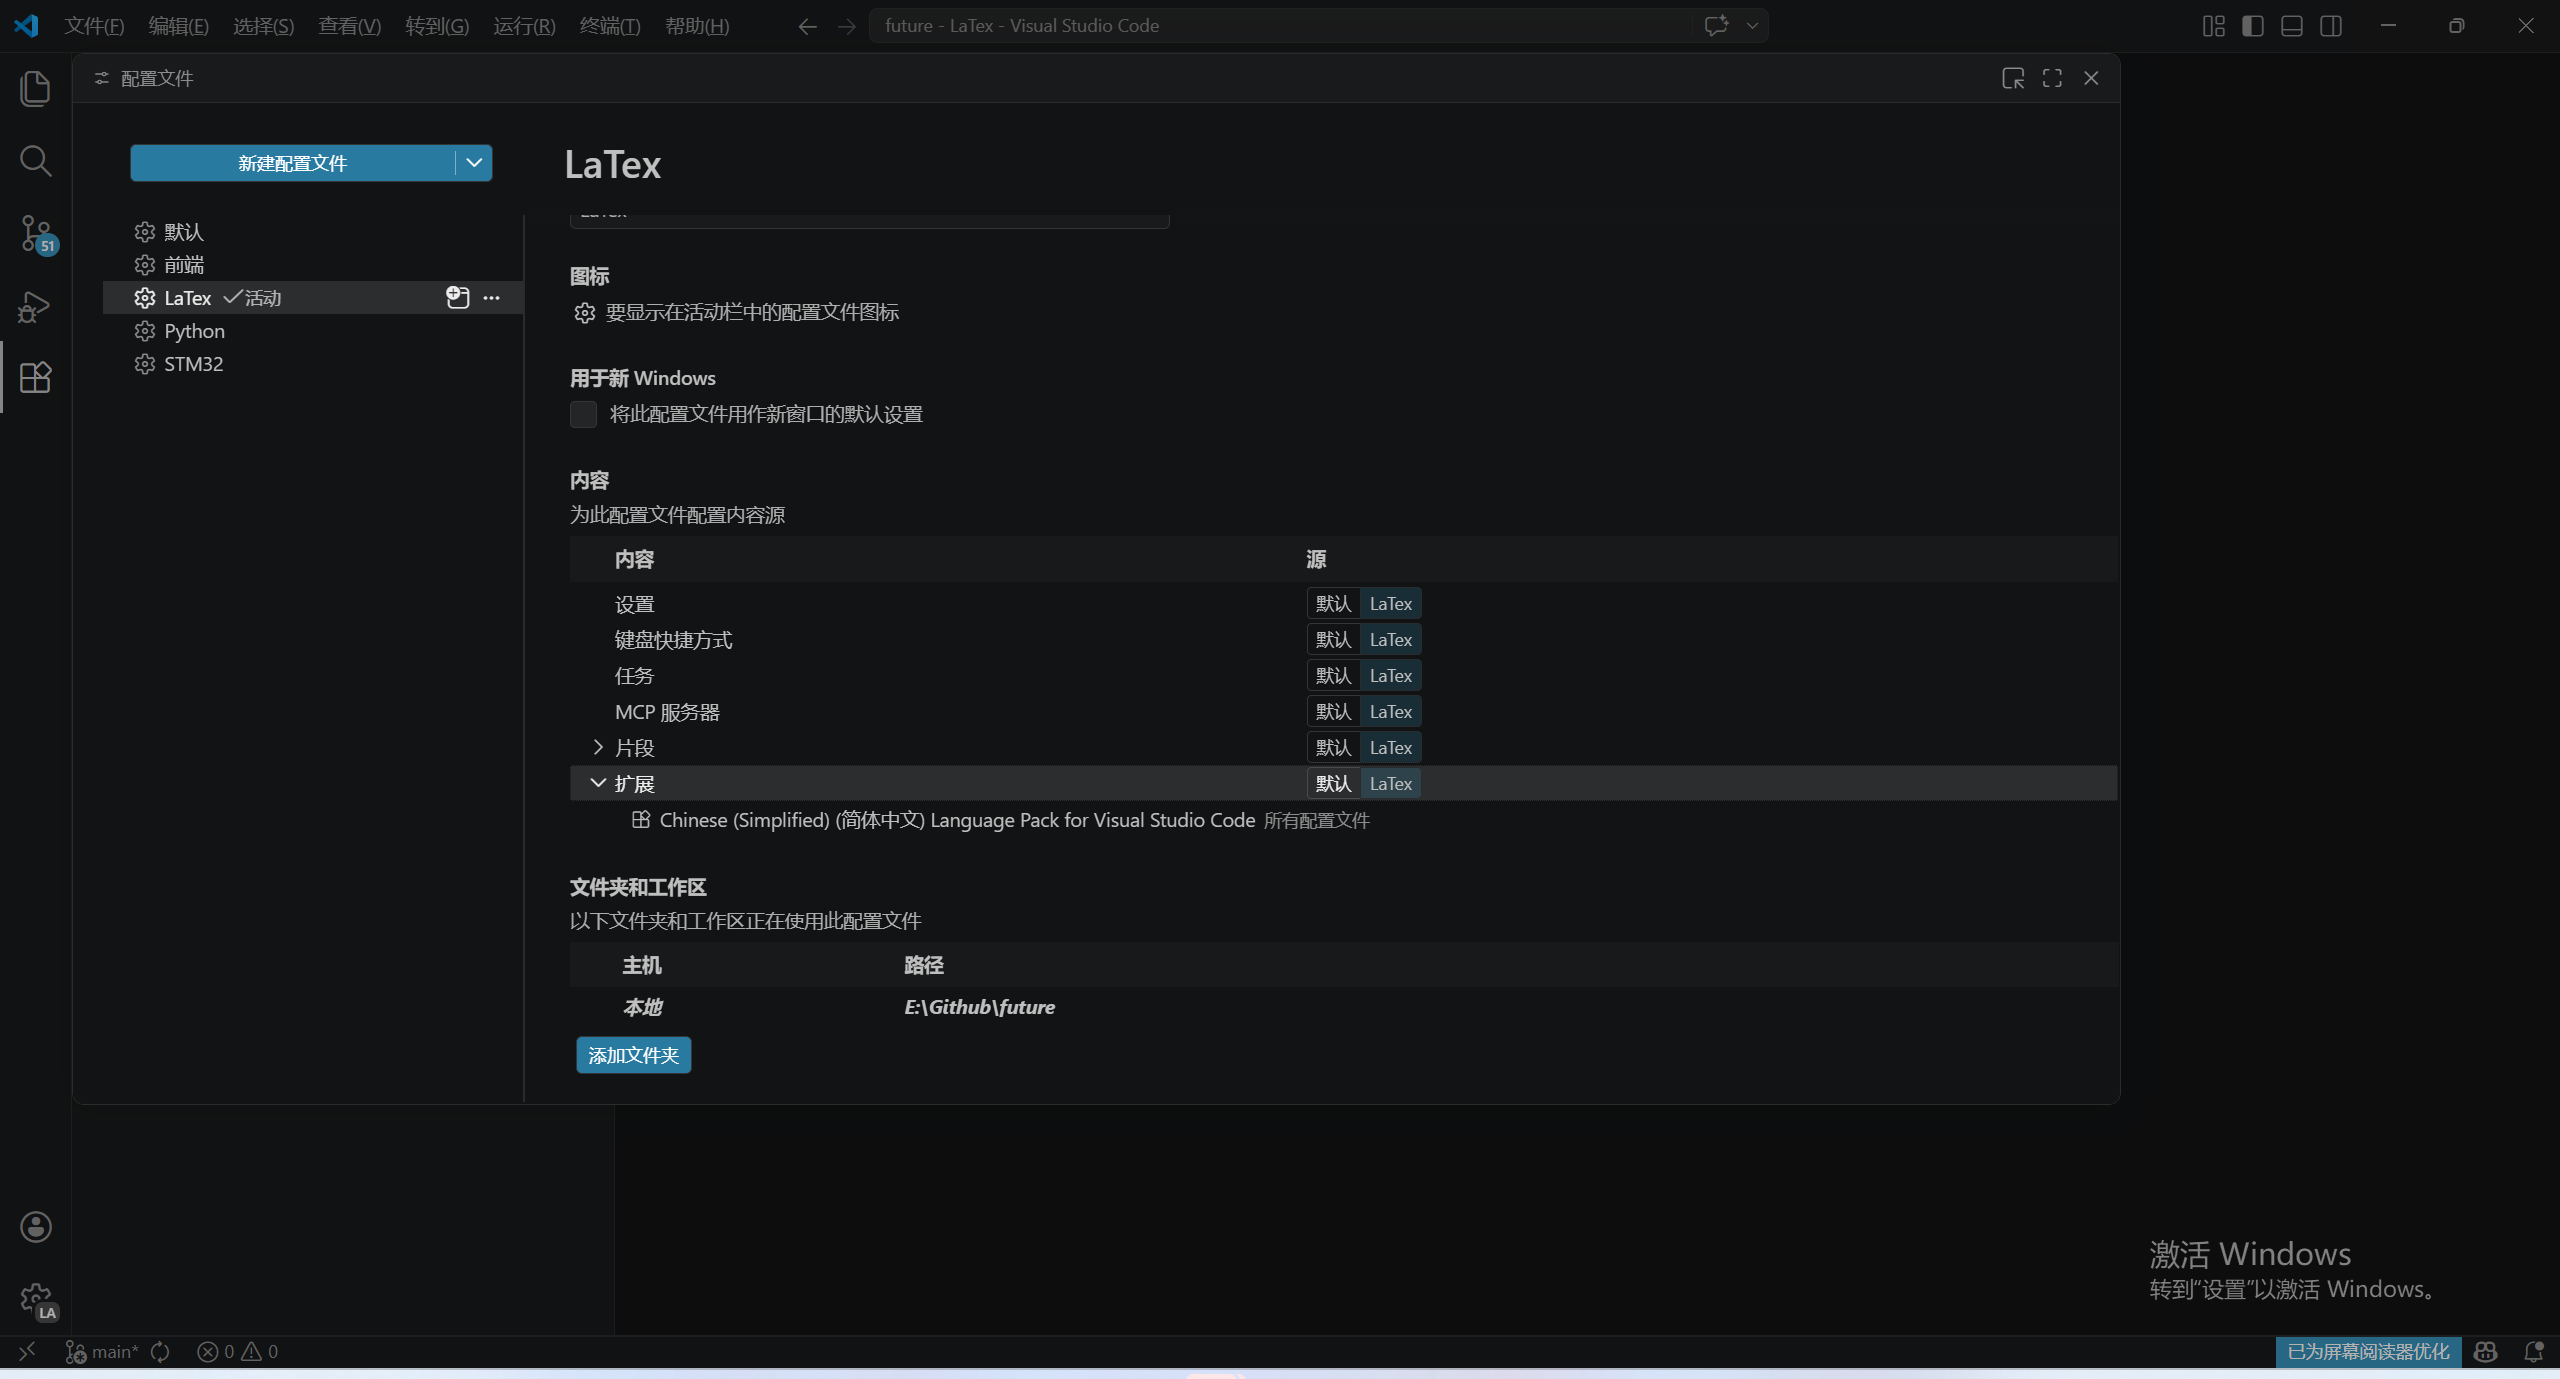Open dropdown arrow beside 新建配置文件
The height and width of the screenshot is (1379, 2560).
point(474,163)
